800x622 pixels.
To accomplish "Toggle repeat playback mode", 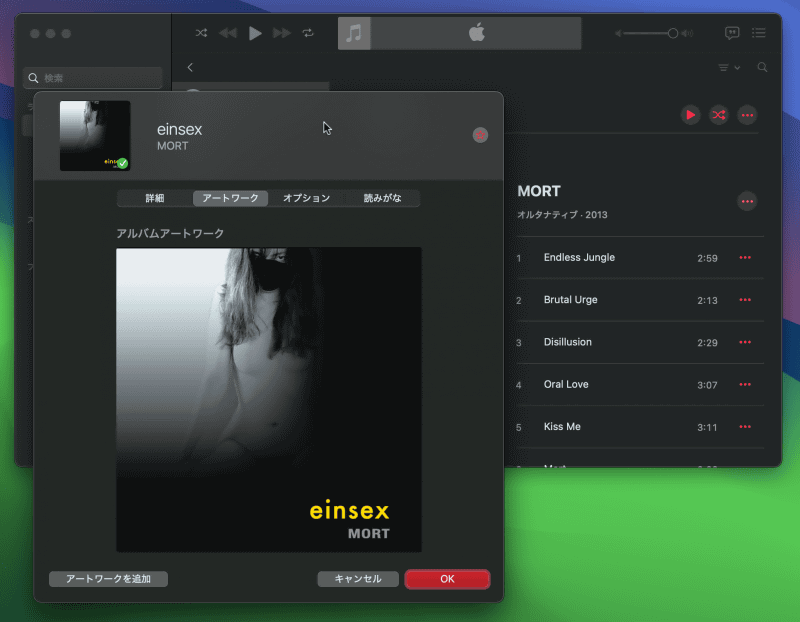I will 308,33.
